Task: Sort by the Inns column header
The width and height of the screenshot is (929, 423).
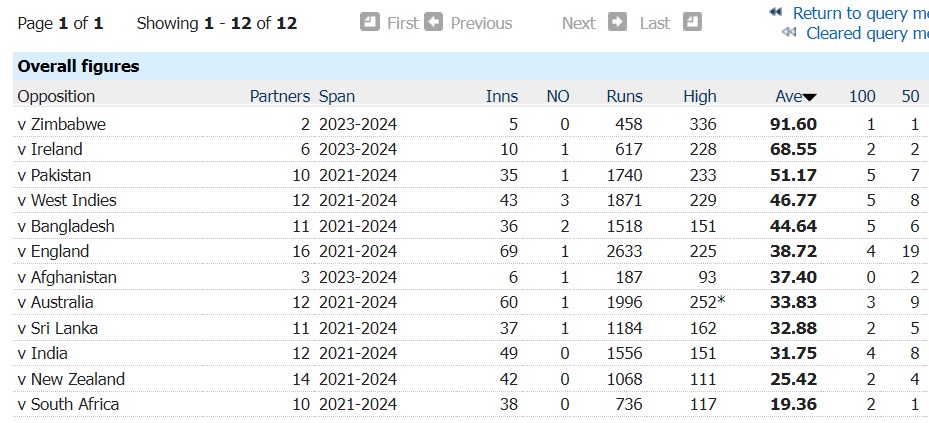Action: click(x=502, y=97)
